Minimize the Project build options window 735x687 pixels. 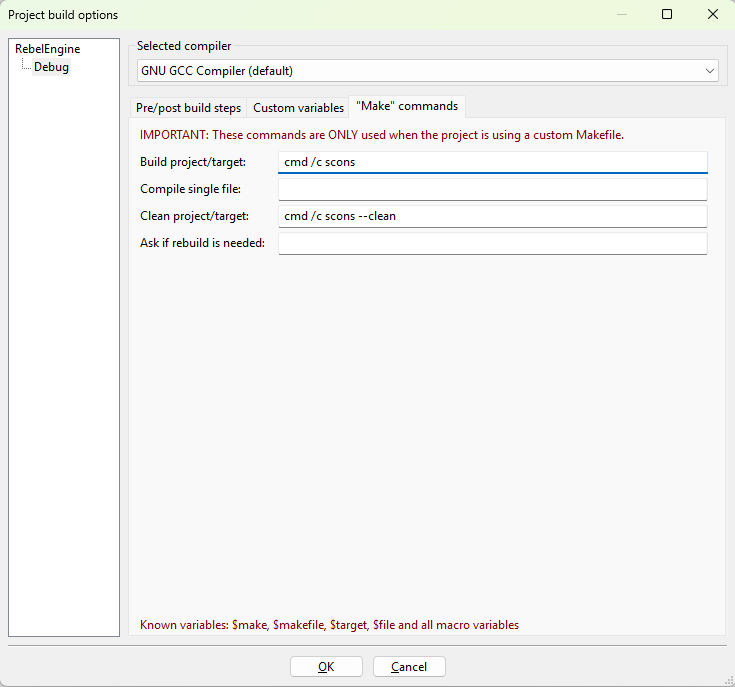coord(622,15)
